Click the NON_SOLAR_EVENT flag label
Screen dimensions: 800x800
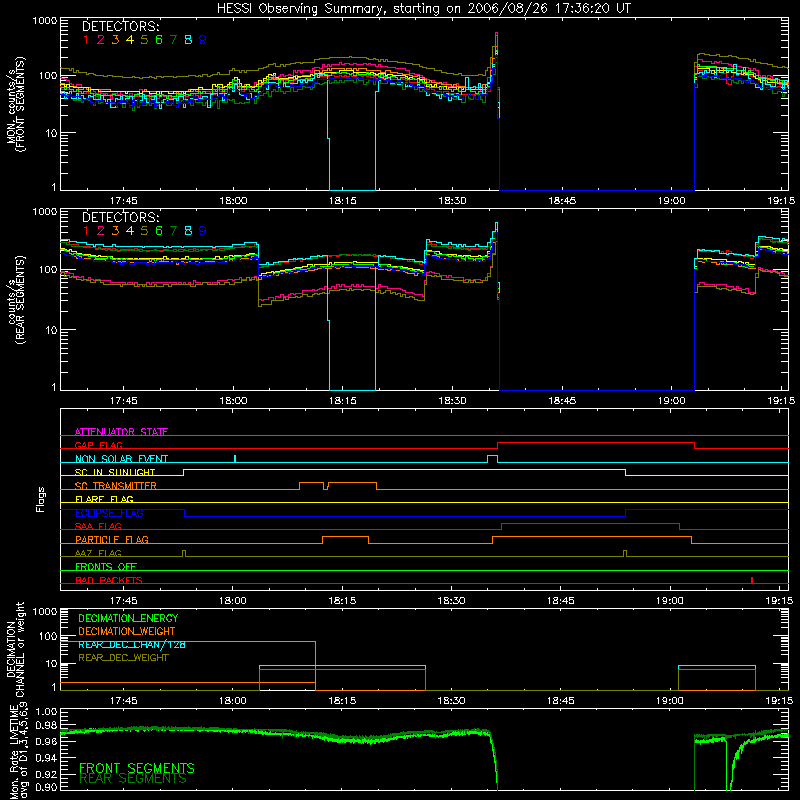[x=121, y=459]
